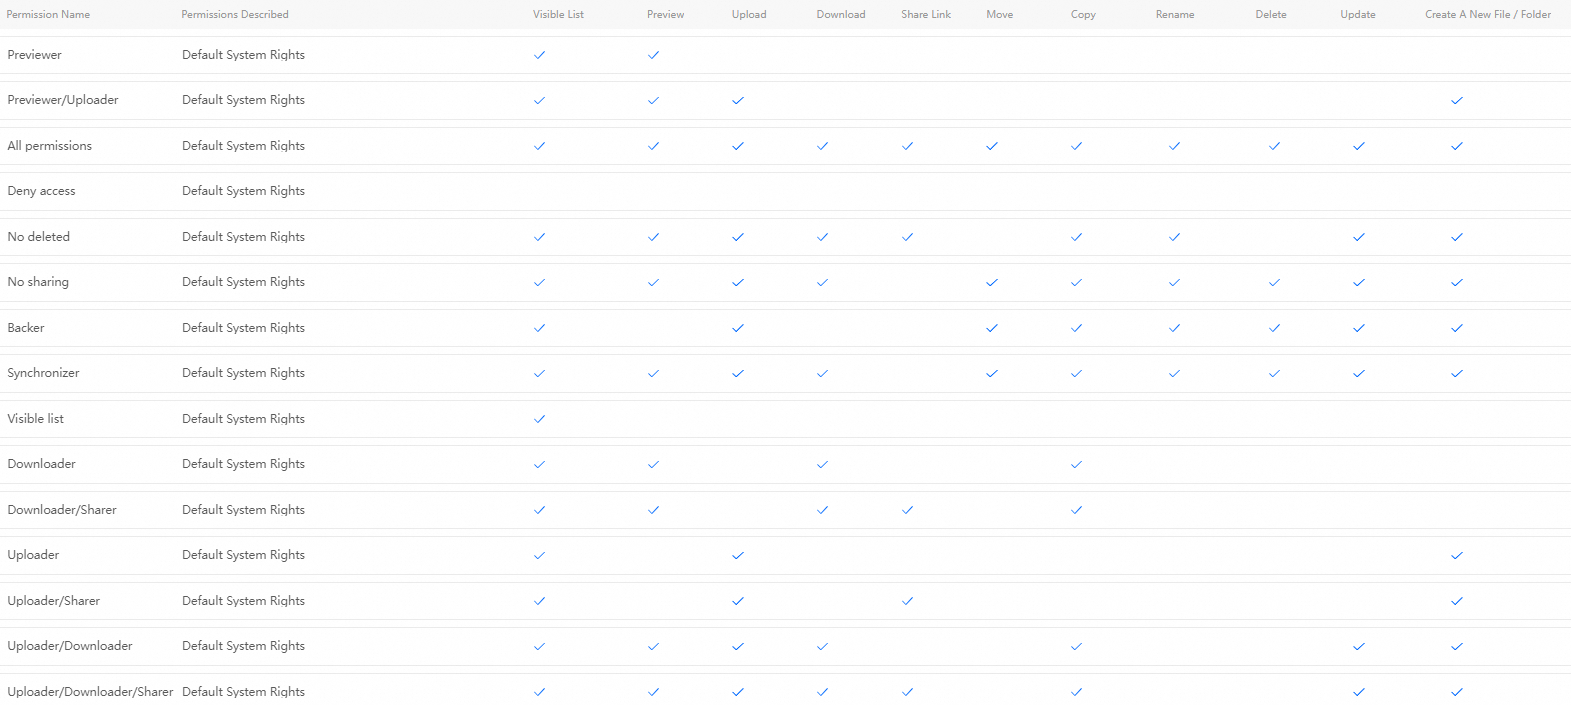
Task: Click the Update checkmark in No deleted row
Action: pos(1359,237)
